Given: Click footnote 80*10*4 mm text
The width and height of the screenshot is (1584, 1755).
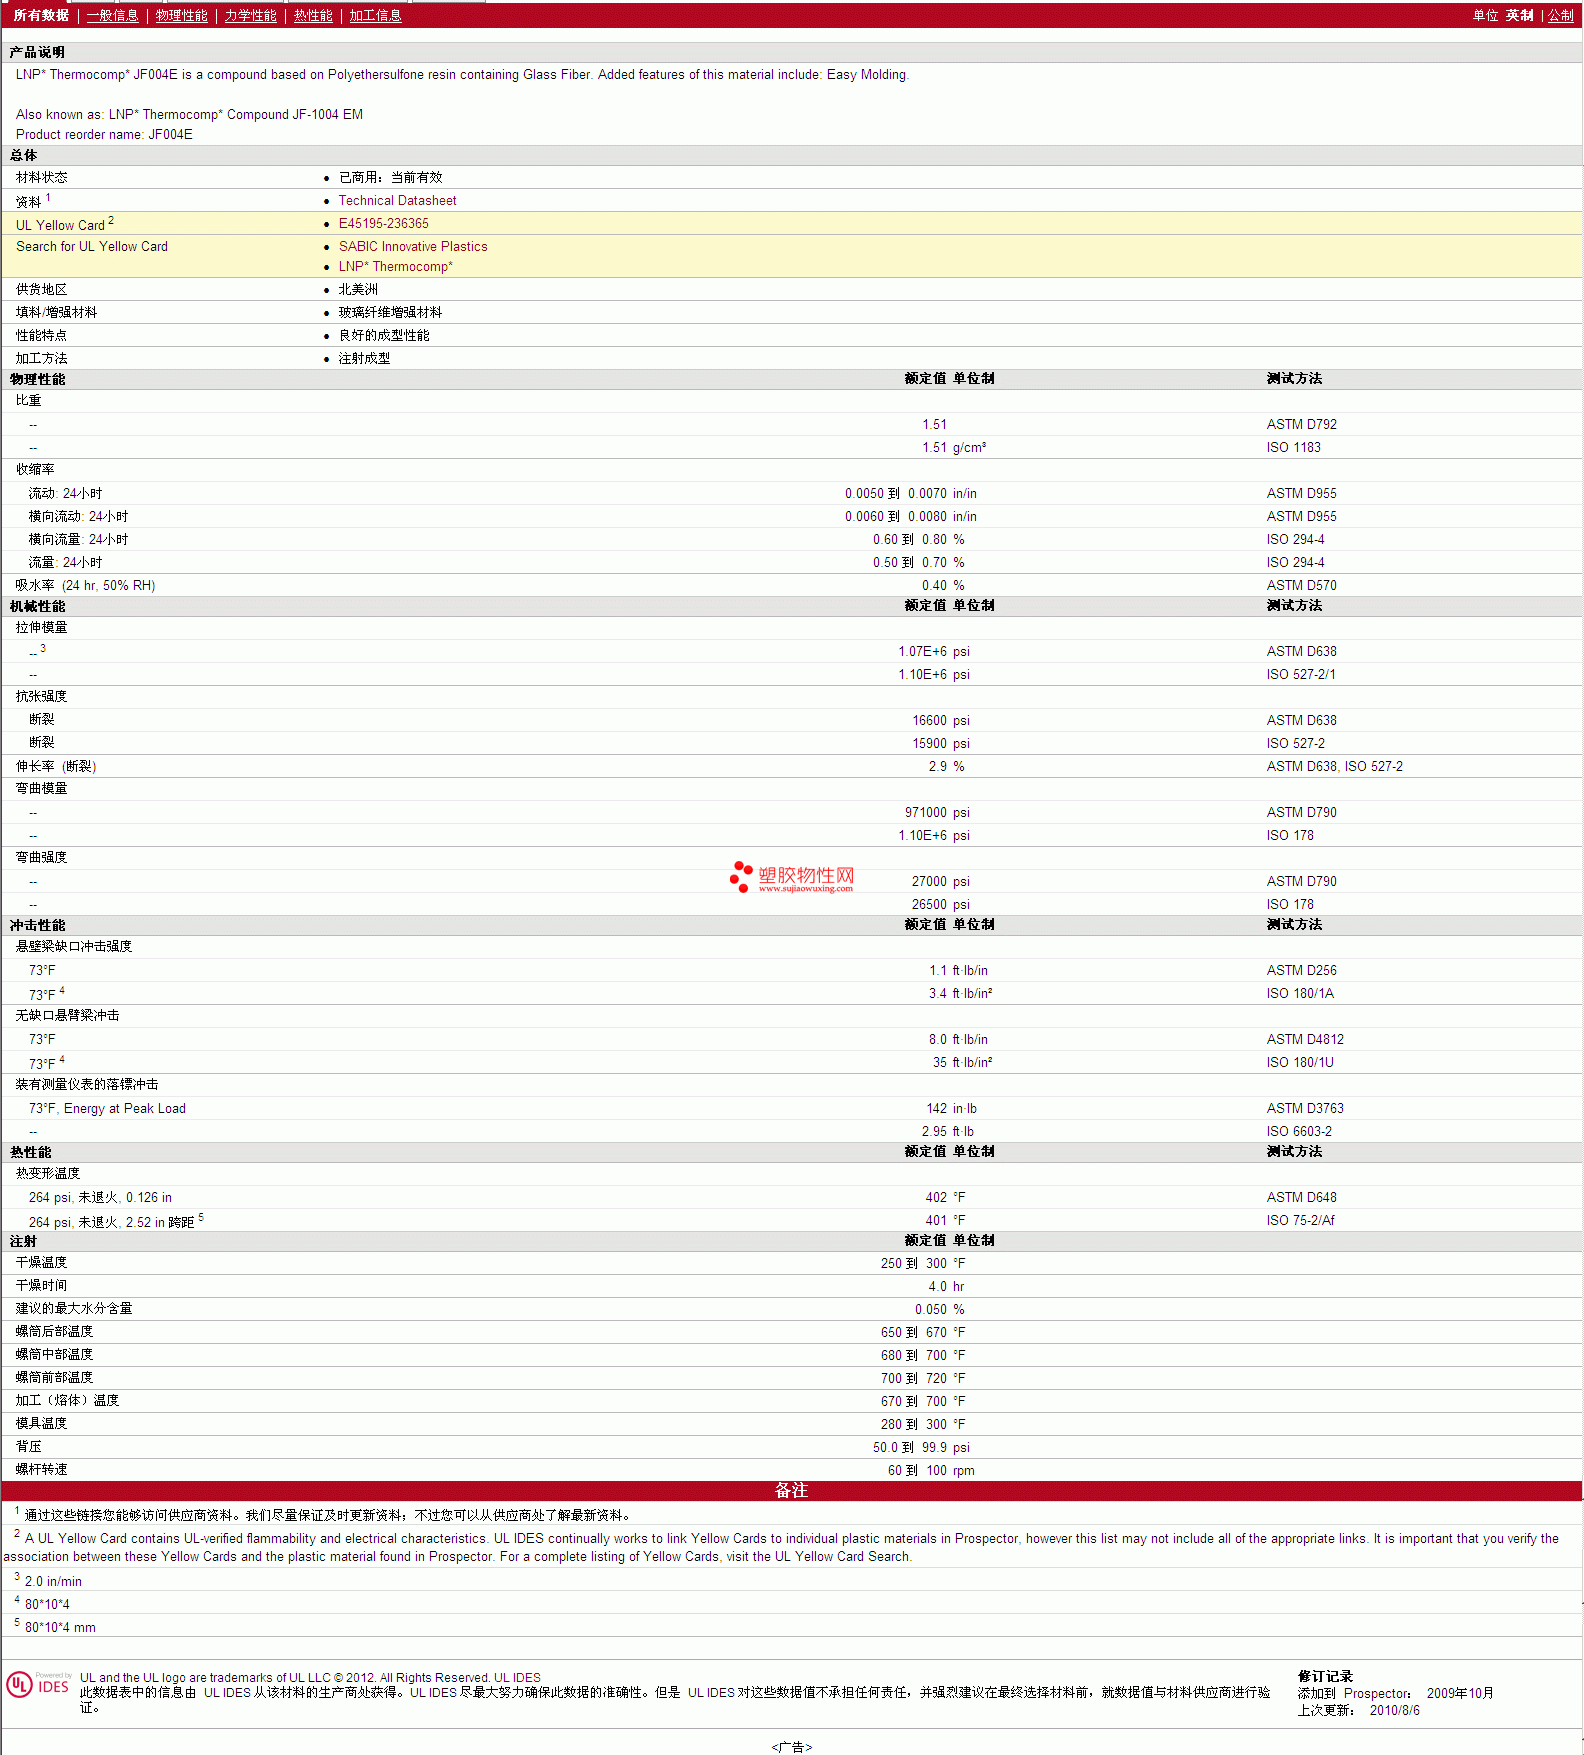Looking at the screenshot, I should coord(60,1627).
